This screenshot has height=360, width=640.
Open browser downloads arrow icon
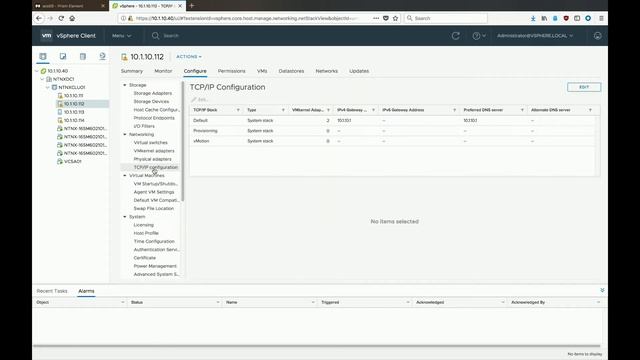tap(533, 18)
